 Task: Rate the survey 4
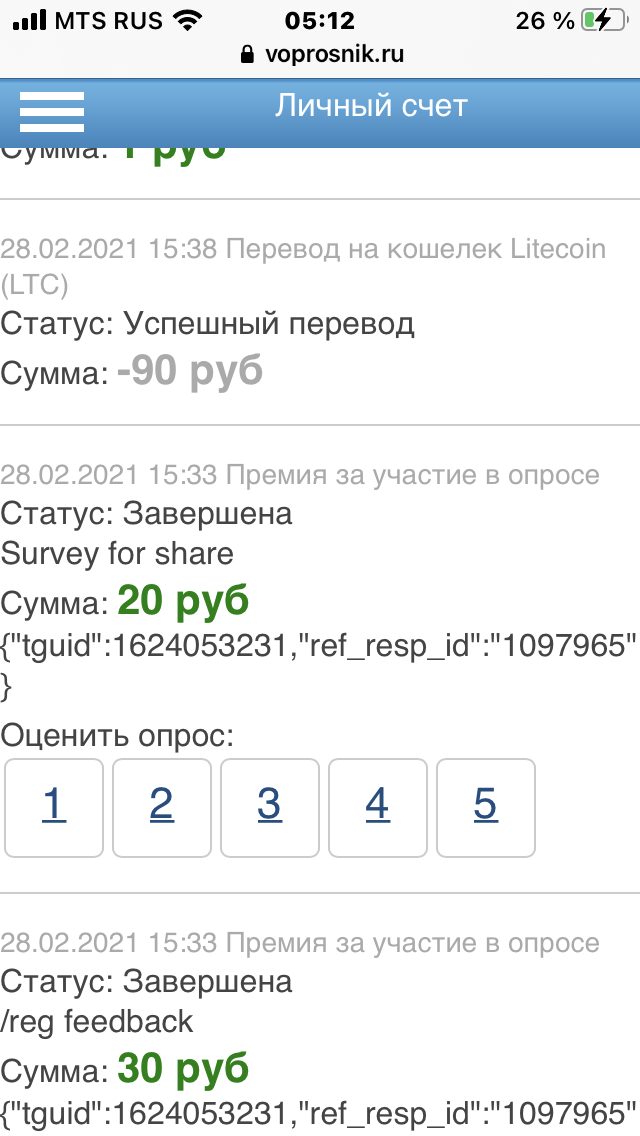(378, 807)
